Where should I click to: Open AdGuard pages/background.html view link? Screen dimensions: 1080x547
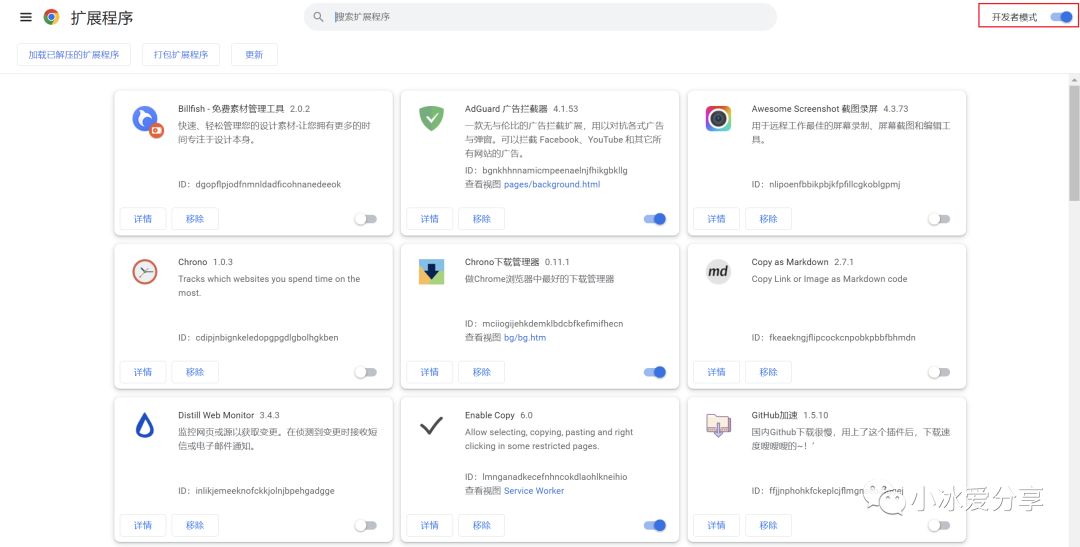pos(552,184)
